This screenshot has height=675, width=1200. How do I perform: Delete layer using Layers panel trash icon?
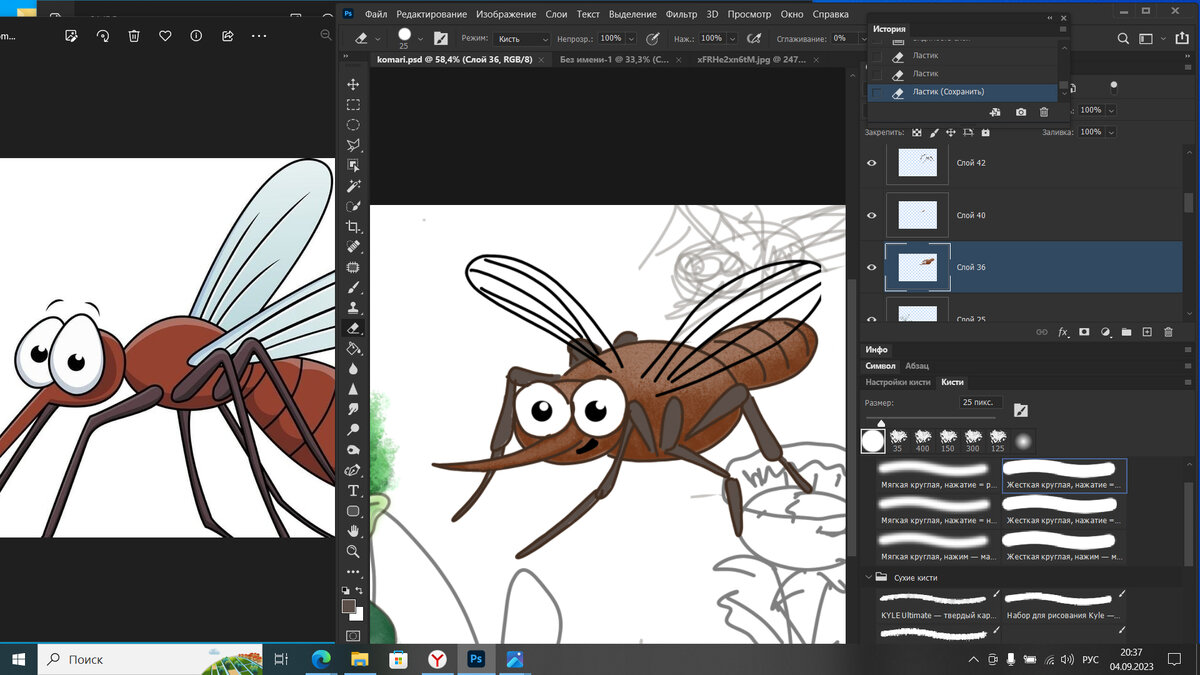(x=1167, y=332)
